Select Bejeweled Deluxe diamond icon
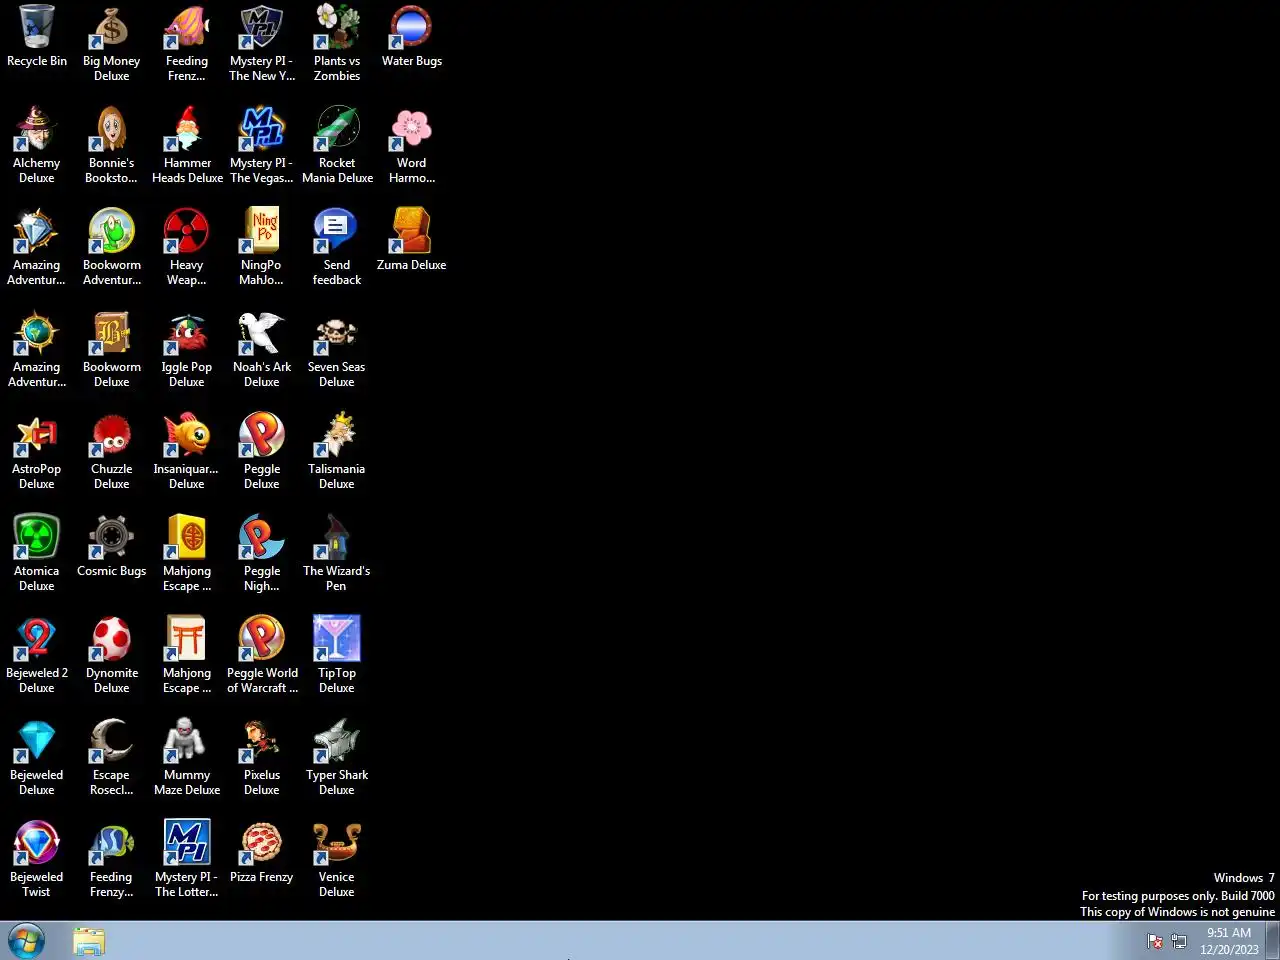Image resolution: width=1280 pixels, height=960 pixels. click(x=37, y=741)
